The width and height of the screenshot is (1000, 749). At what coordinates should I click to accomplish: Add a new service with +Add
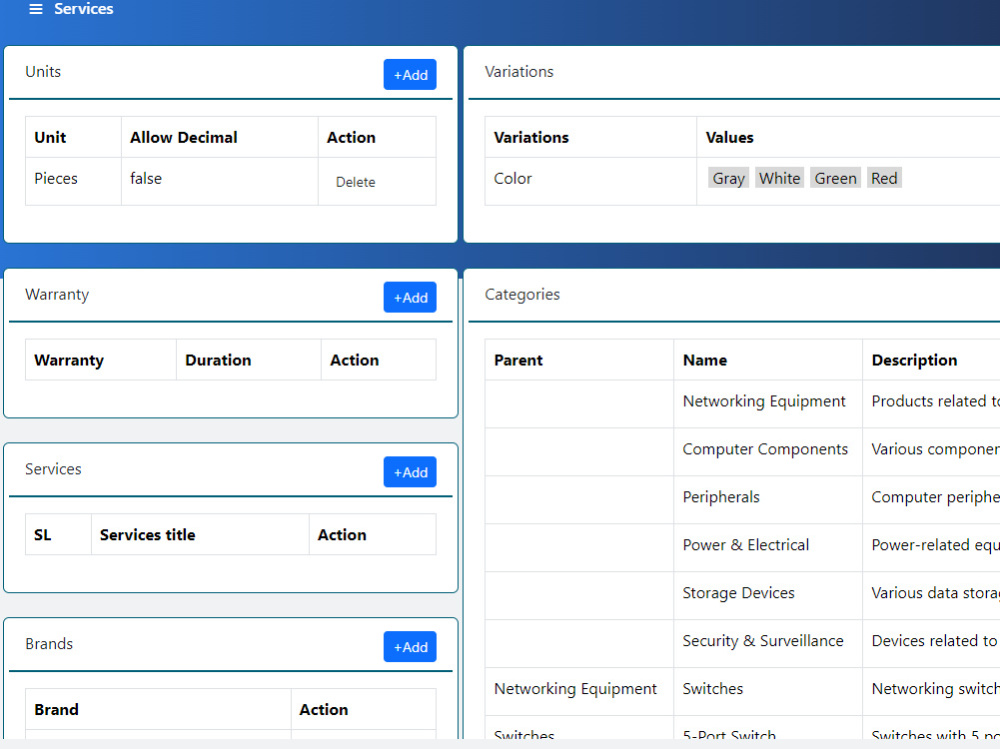click(x=409, y=472)
